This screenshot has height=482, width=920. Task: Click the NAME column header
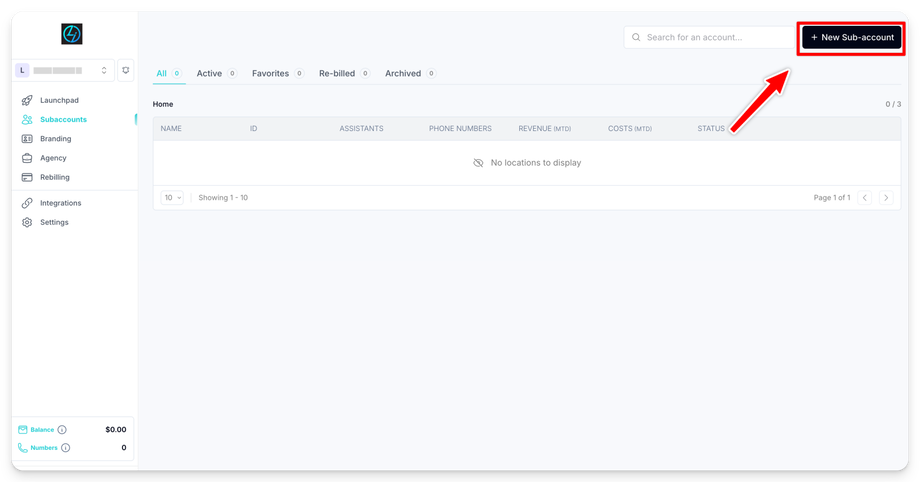point(171,129)
